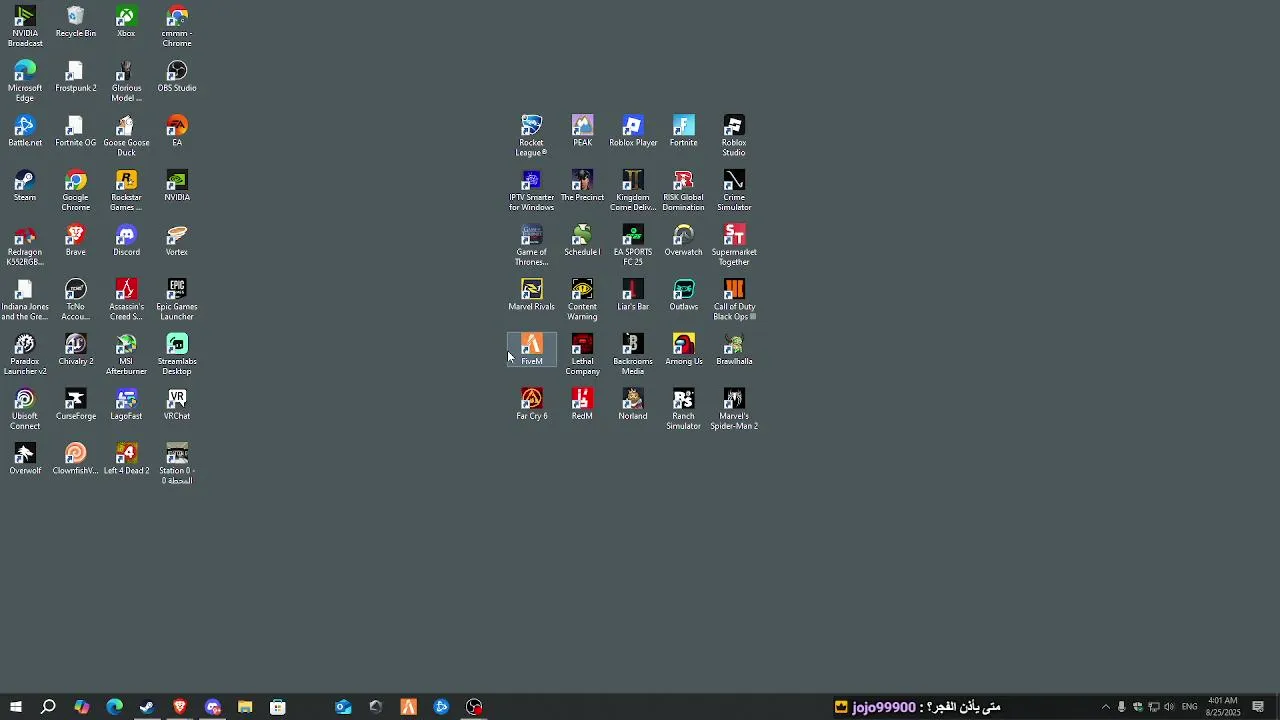Open taskbar Search
The width and height of the screenshot is (1280, 720).
48,707
